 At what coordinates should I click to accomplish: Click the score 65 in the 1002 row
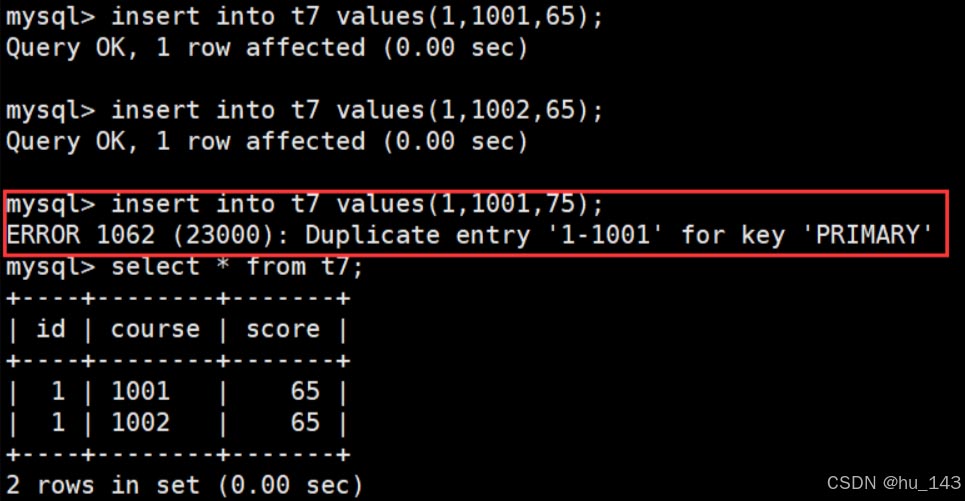pyautogui.click(x=305, y=423)
